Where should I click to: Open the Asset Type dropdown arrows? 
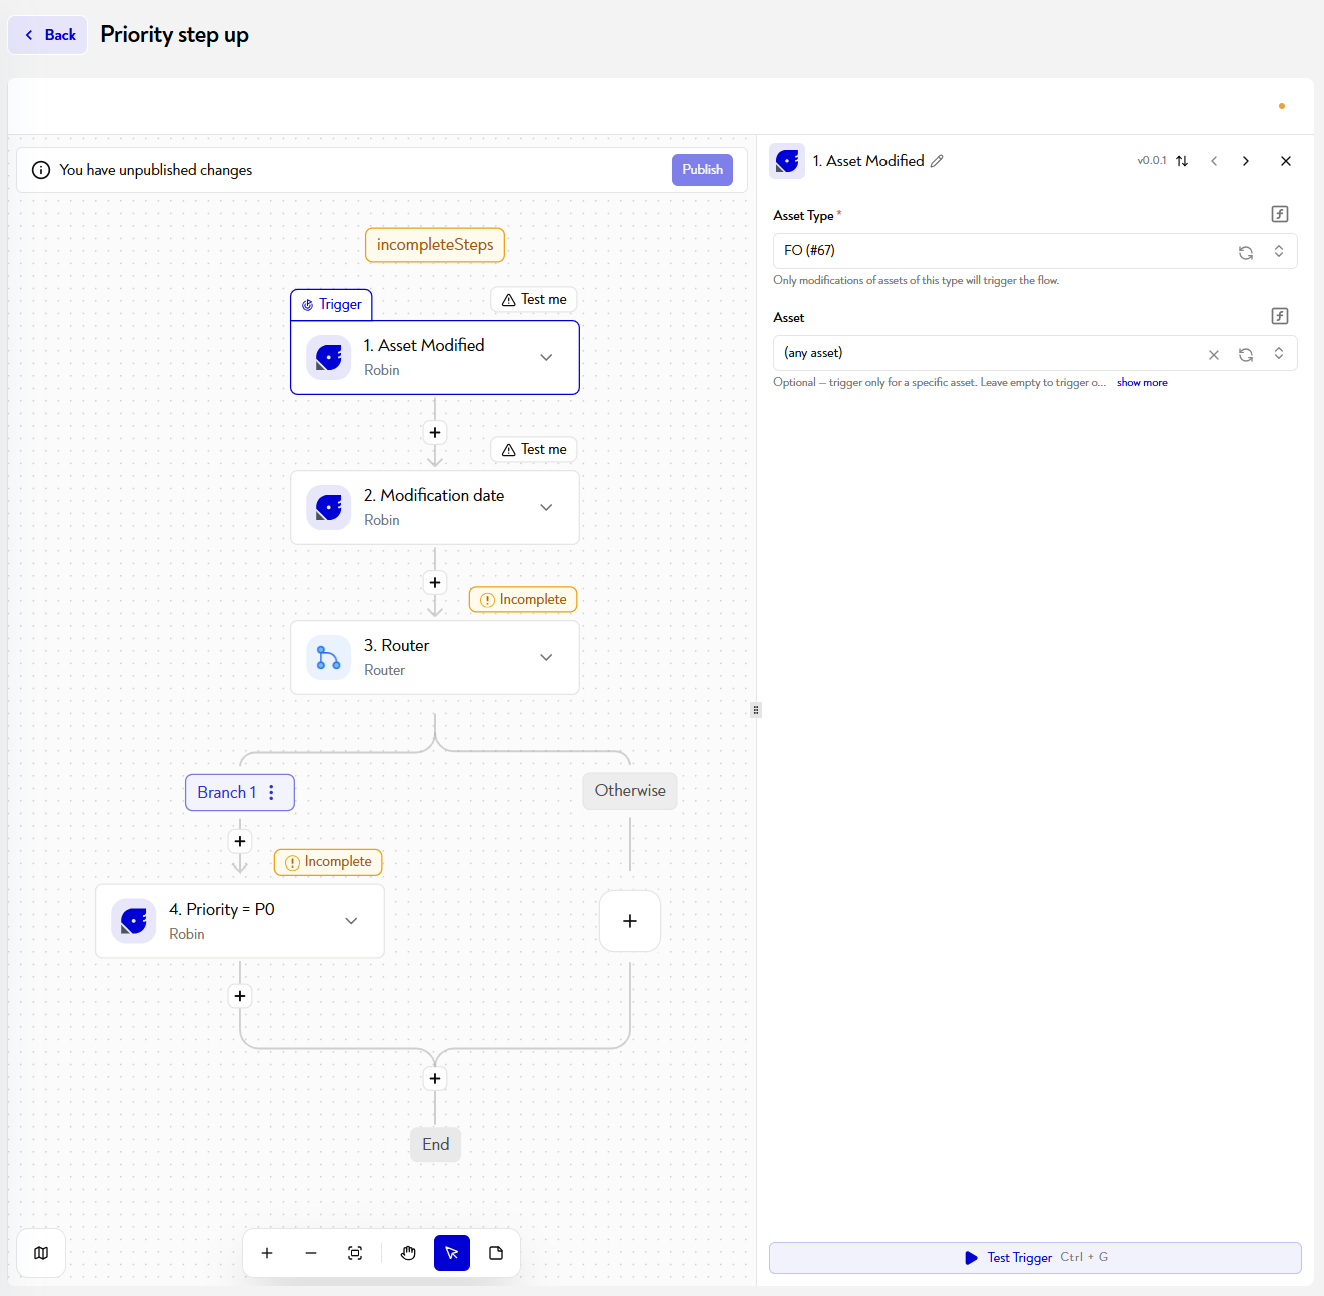point(1279,251)
